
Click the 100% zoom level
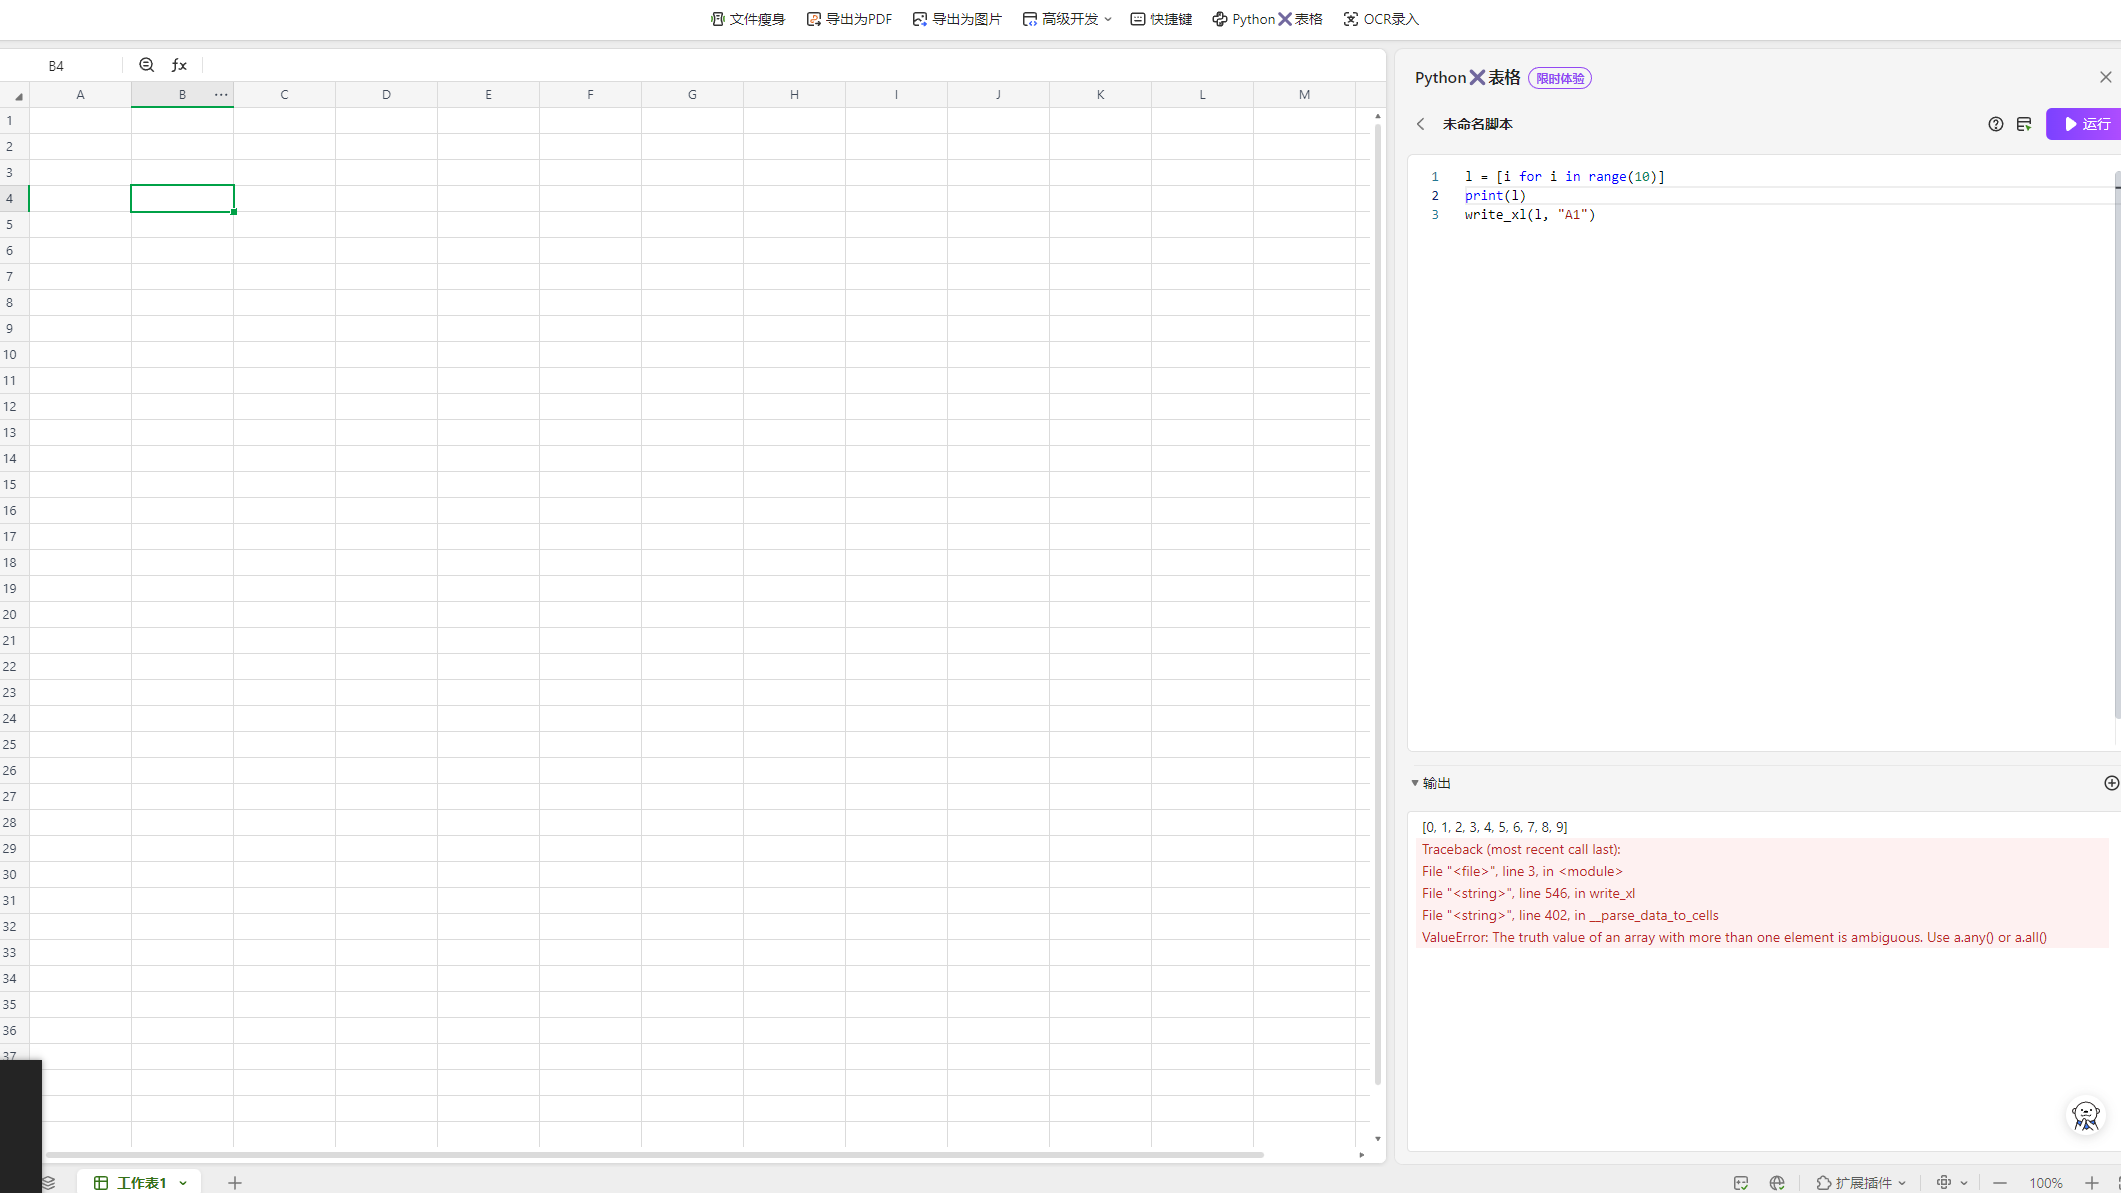coord(2046,1183)
